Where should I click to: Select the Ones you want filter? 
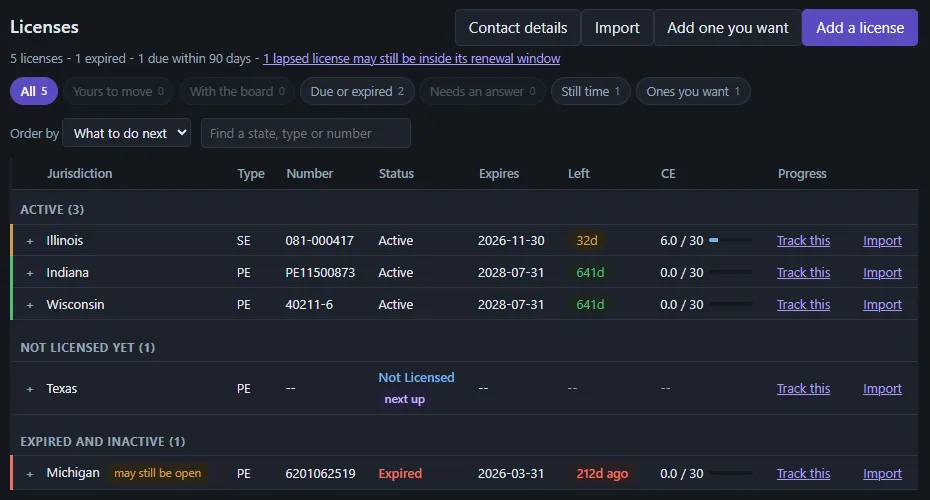693,91
